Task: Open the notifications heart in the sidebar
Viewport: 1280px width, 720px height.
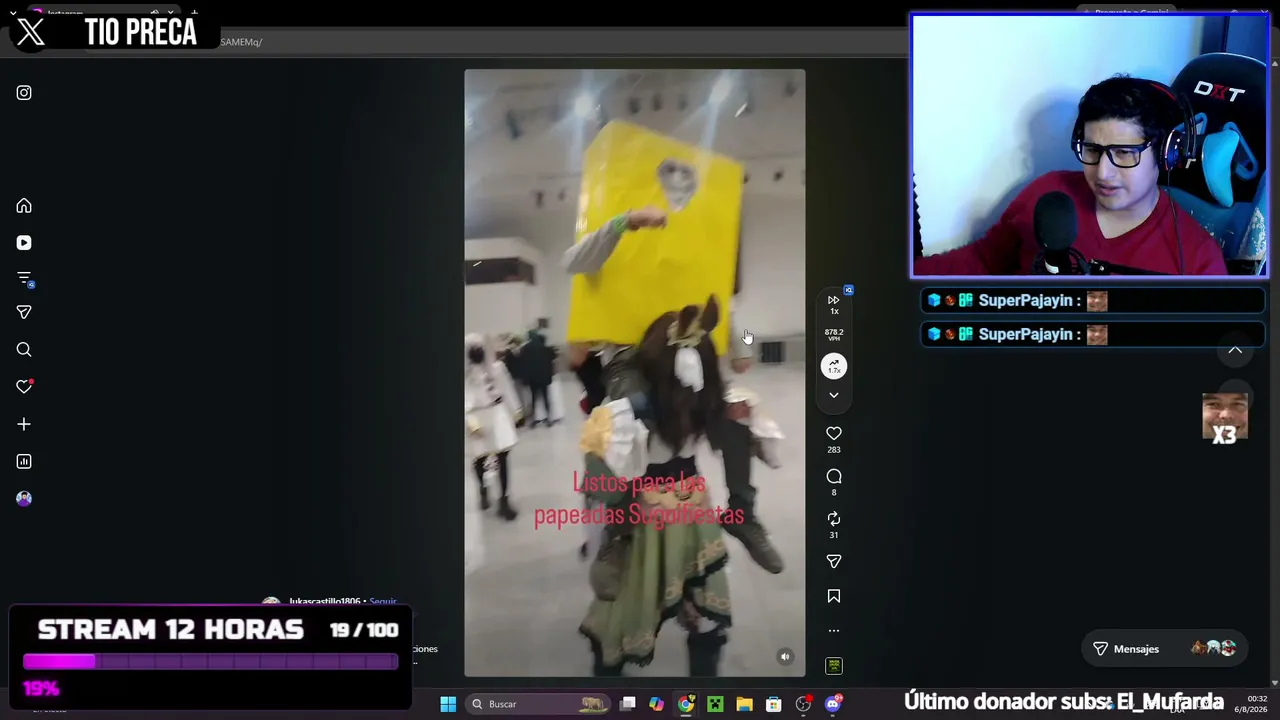Action: [x=24, y=387]
